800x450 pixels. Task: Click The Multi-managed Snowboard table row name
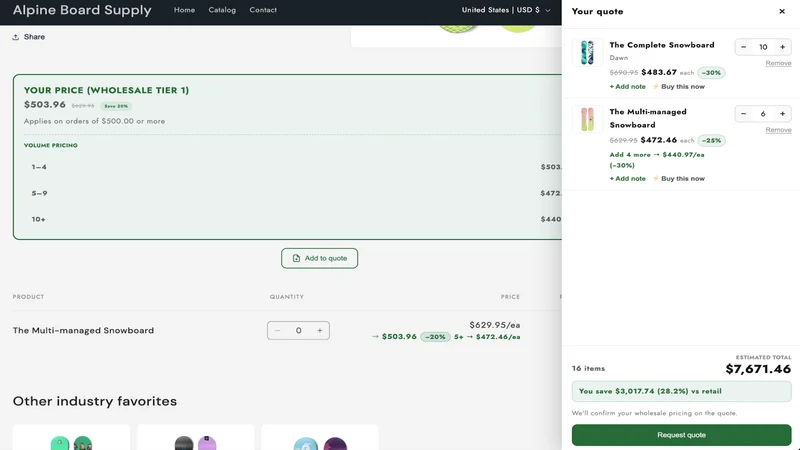(x=83, y=331)
